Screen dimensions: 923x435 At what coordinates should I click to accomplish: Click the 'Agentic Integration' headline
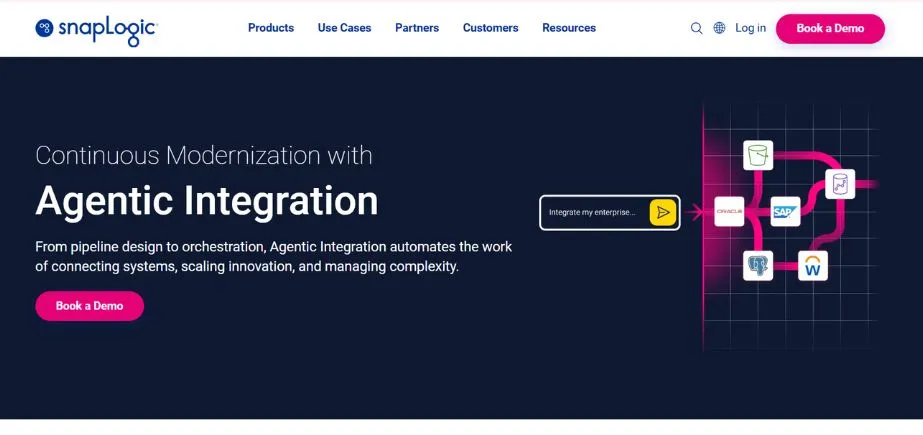click(x=207, y=201)
